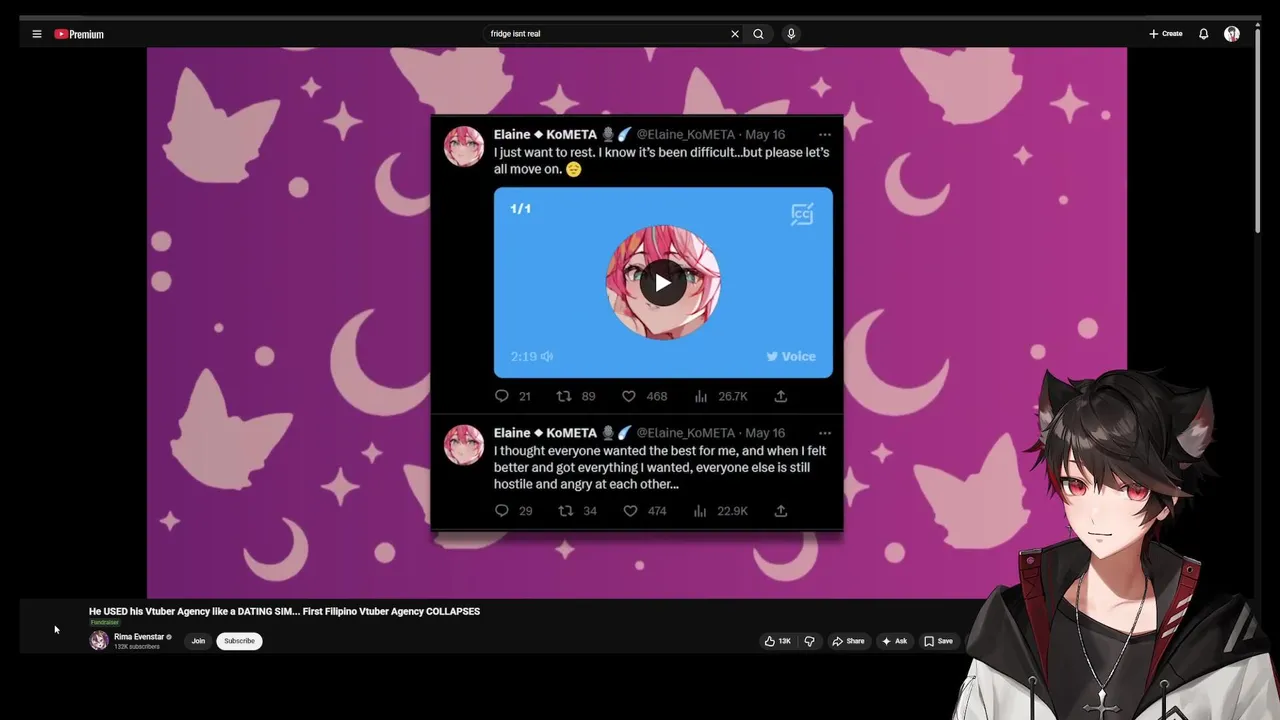The image size is (1280, 720).
Task: Click heart icon with 474 likes
Action: [630, 511]
